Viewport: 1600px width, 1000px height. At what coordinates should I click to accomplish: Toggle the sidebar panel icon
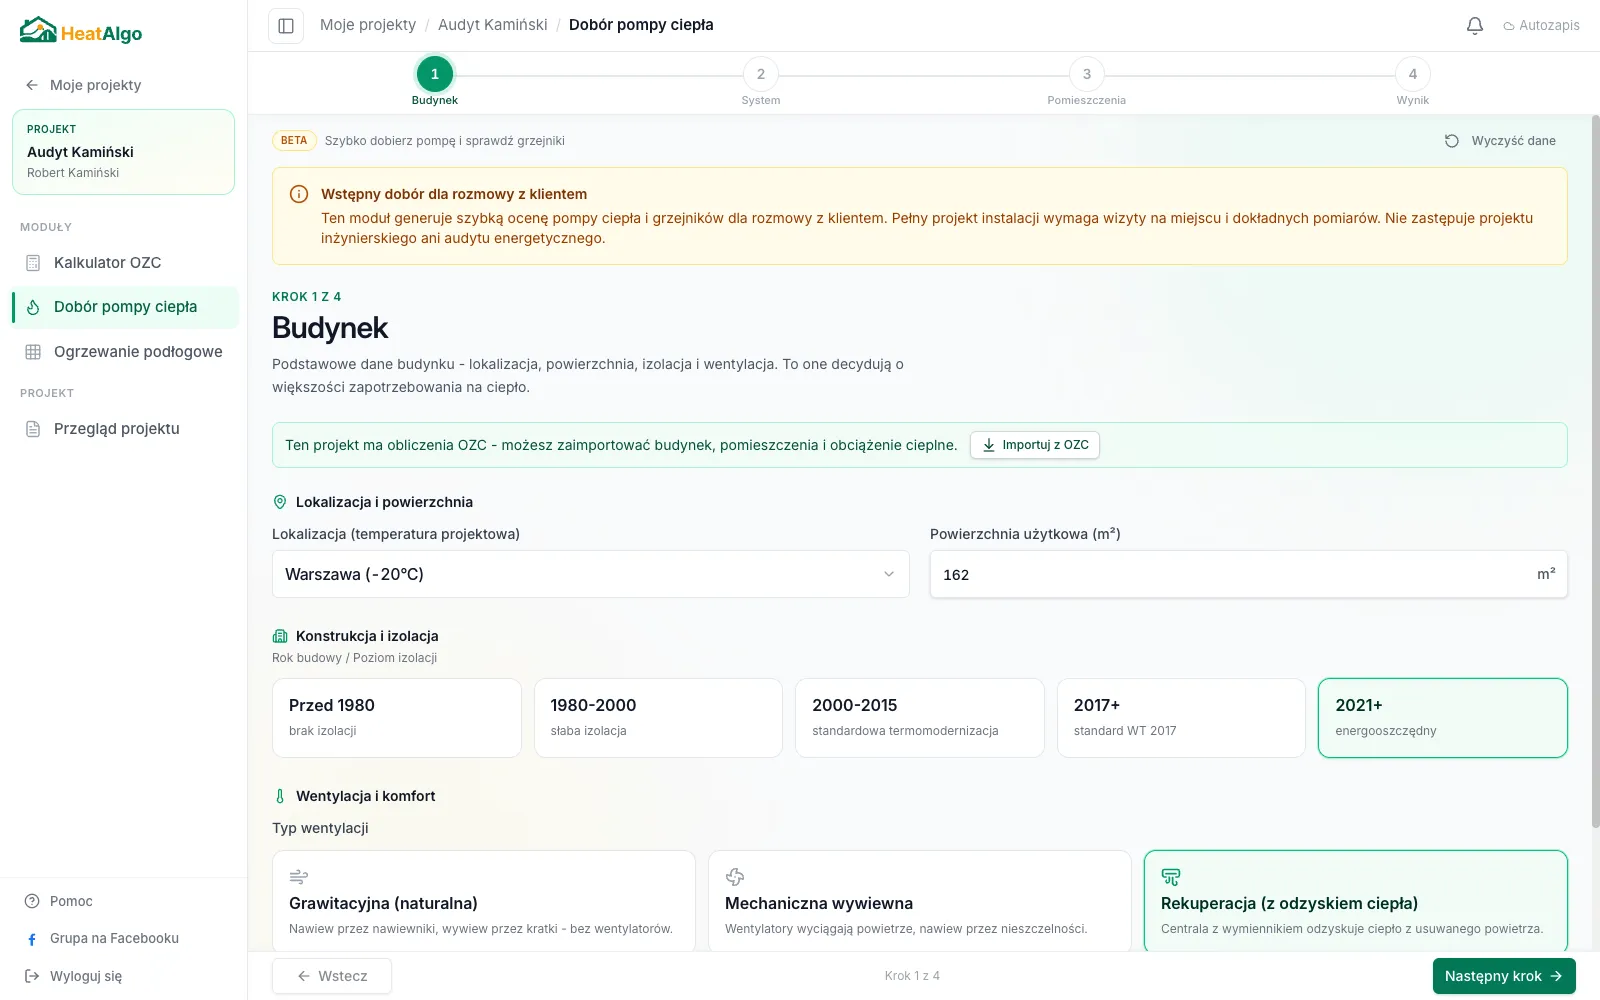[x=286, y=26]
